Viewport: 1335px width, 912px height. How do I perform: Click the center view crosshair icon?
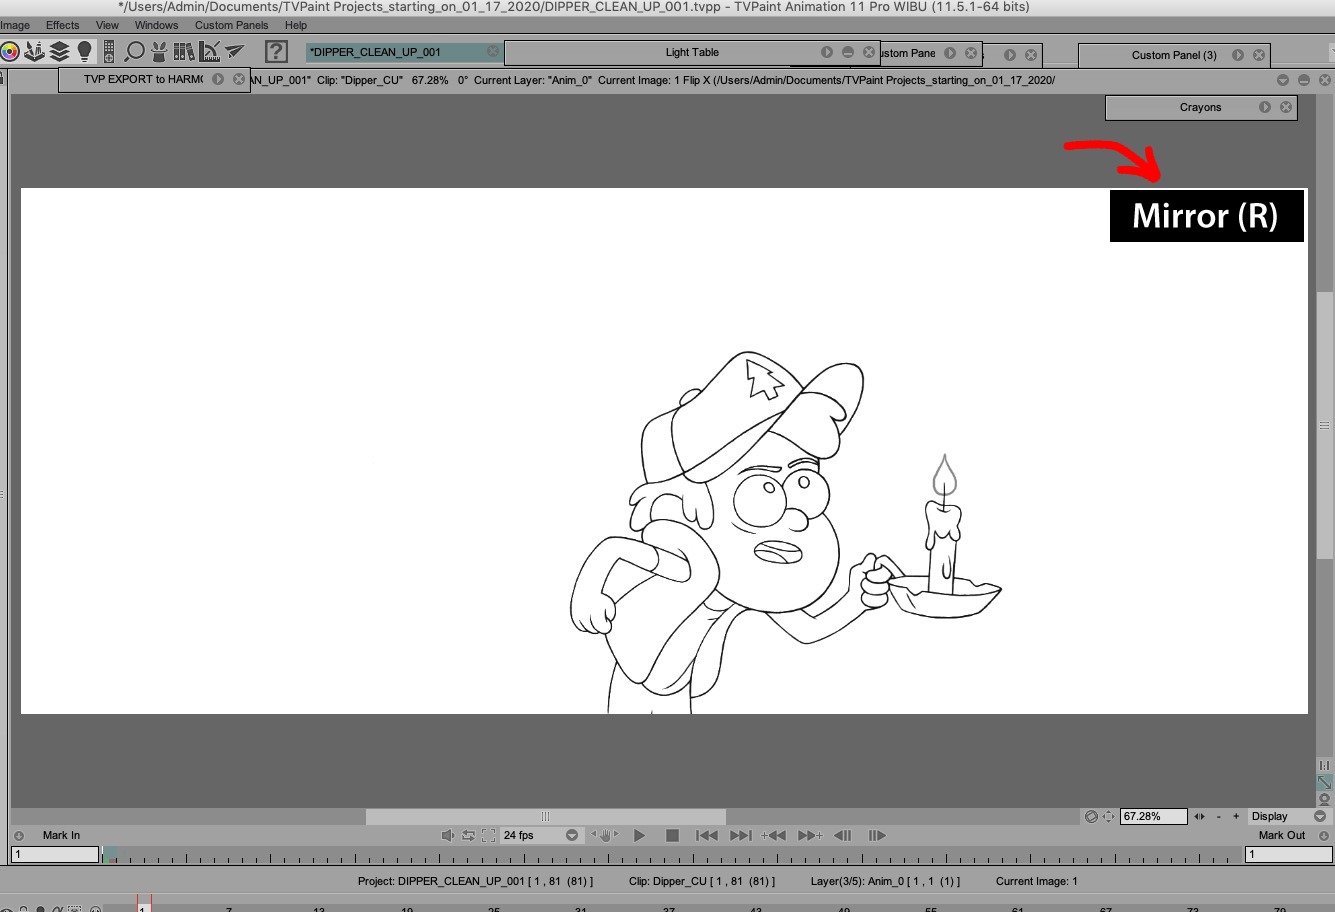[1108, 816]
